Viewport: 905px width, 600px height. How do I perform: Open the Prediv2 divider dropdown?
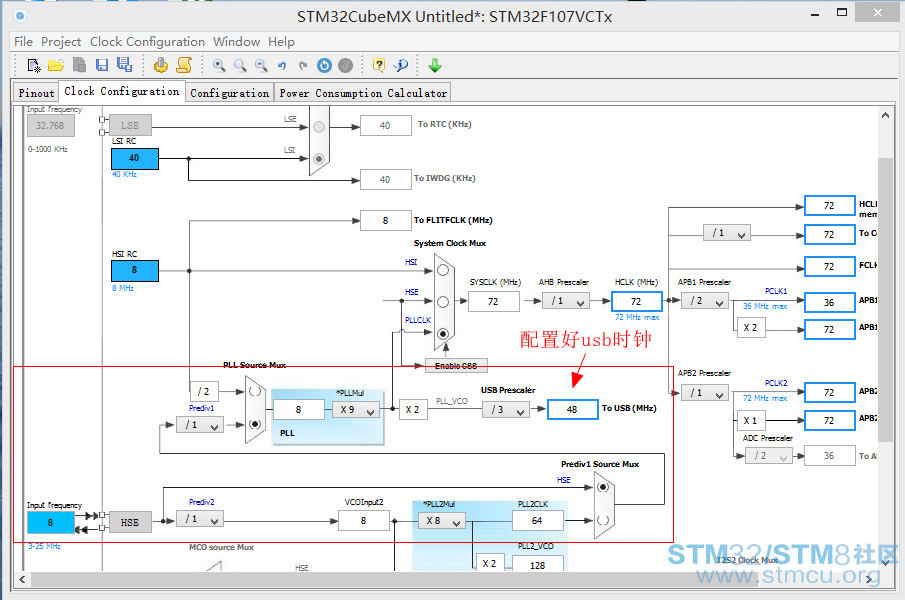point(200,520)
